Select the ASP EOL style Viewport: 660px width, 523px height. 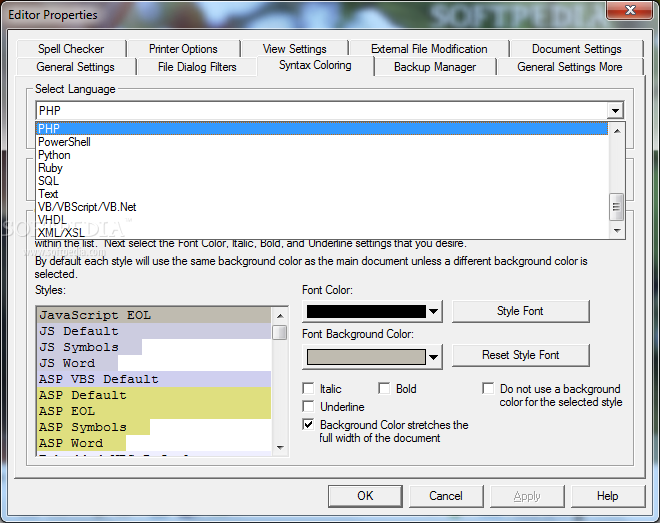[x=154, y=411]
